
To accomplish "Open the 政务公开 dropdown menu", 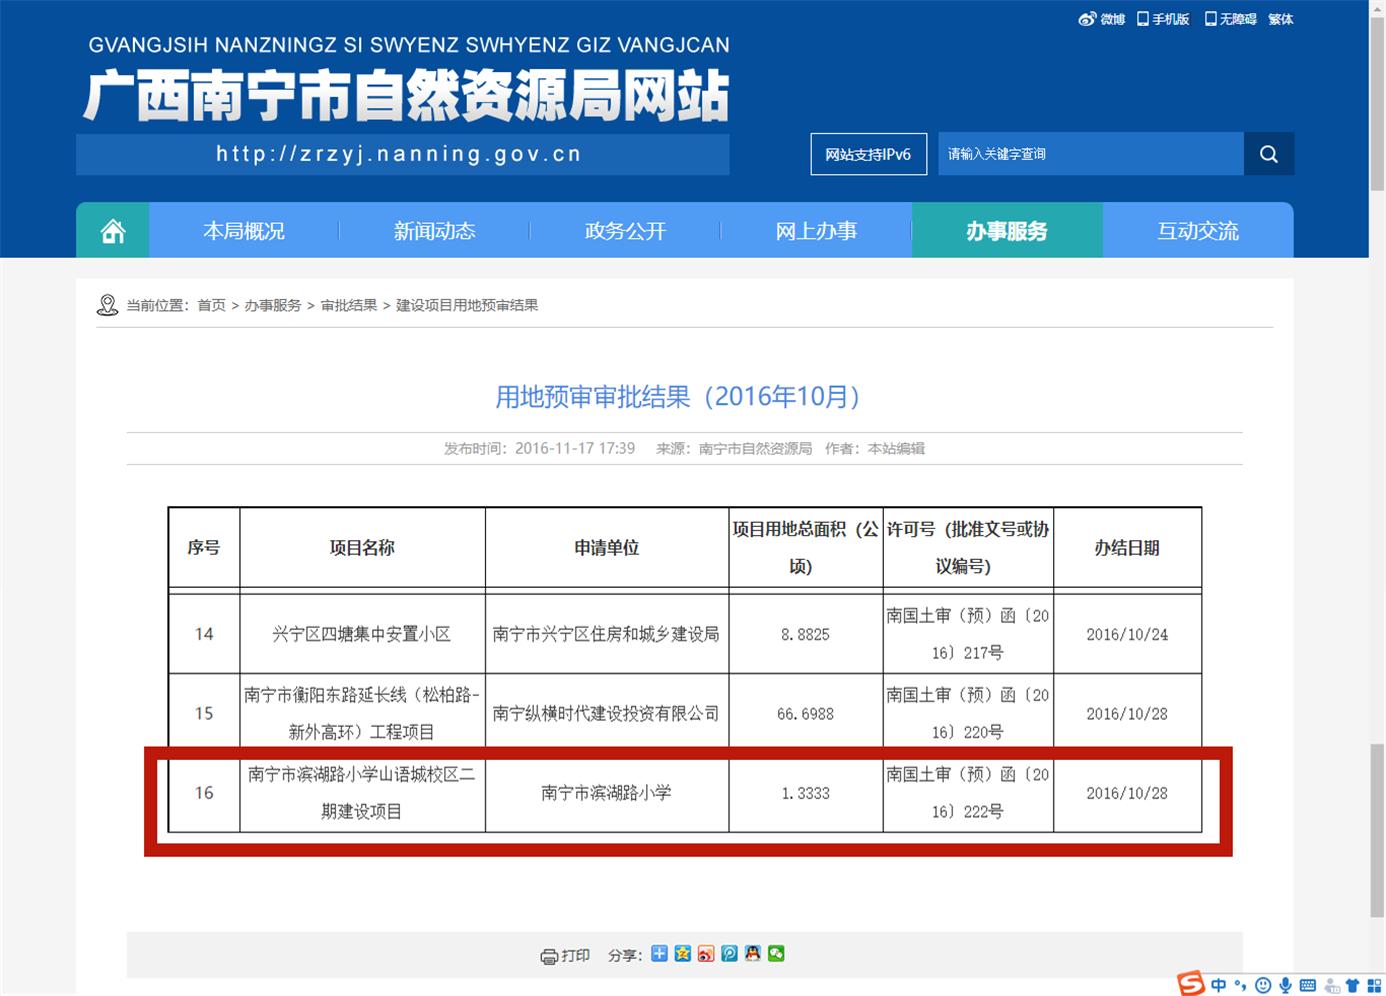I will pyautogui.click(x=625, y=230).
